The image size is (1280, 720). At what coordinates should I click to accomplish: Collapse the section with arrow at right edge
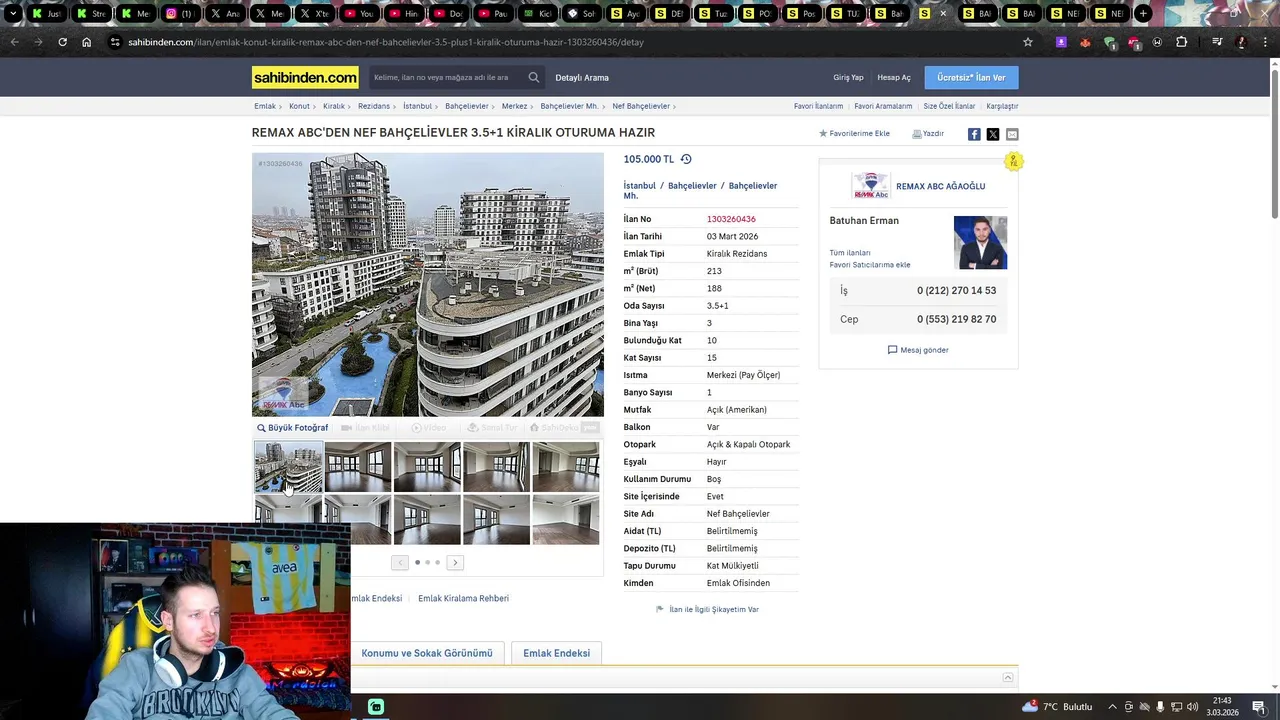(1008, 677)
